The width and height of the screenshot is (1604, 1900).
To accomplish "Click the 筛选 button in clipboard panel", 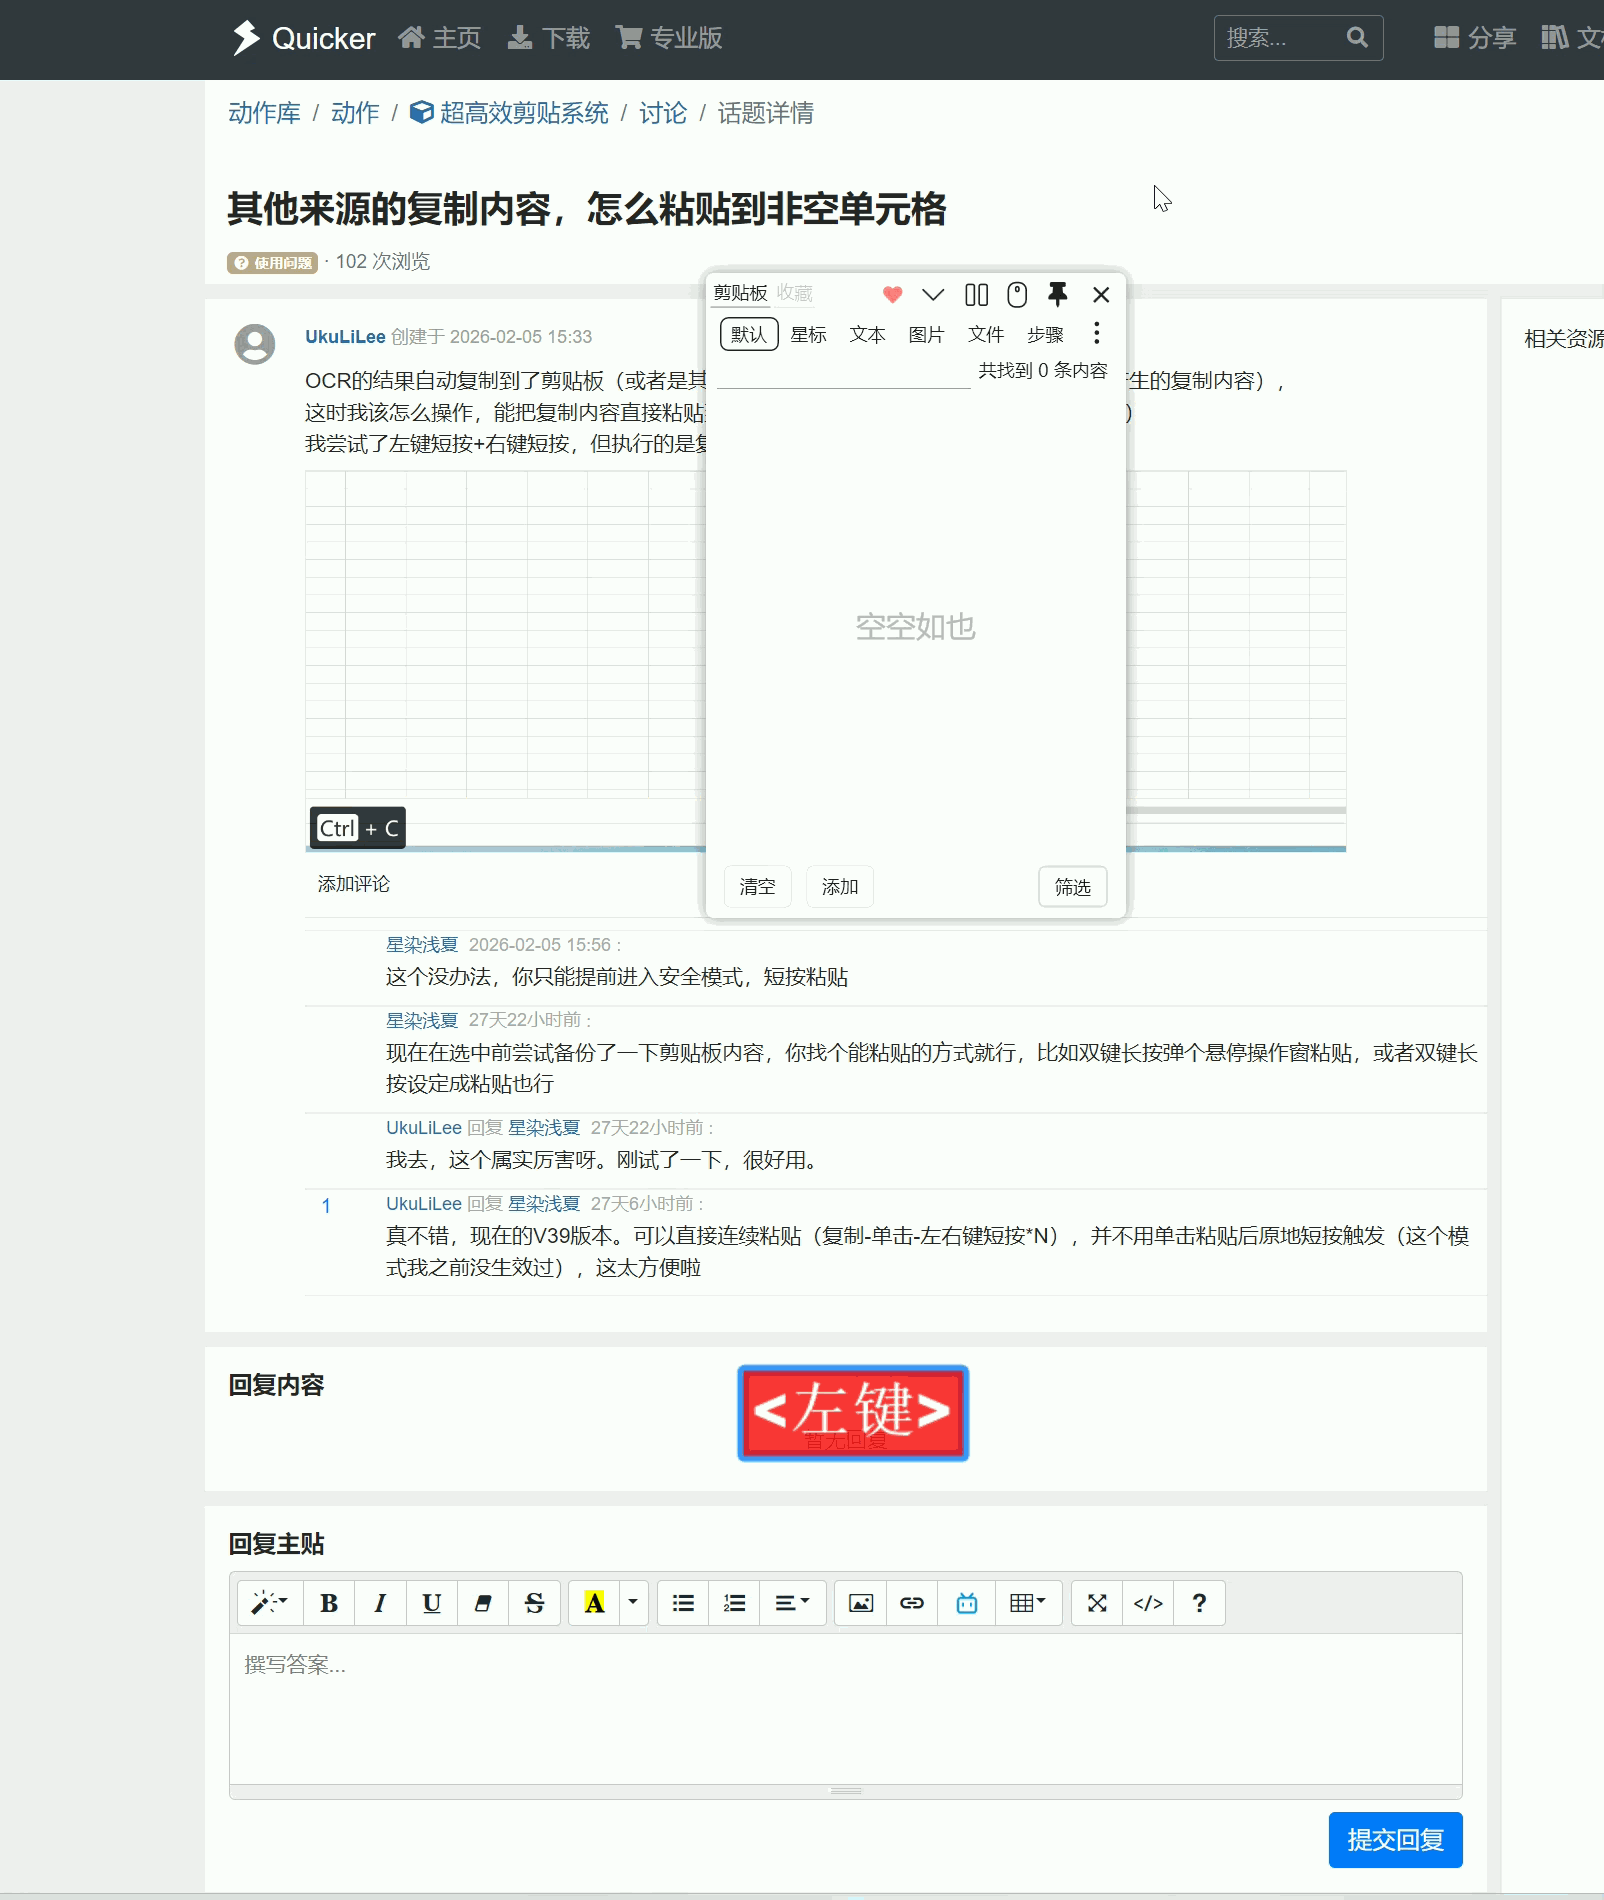I will (1072, 887).
